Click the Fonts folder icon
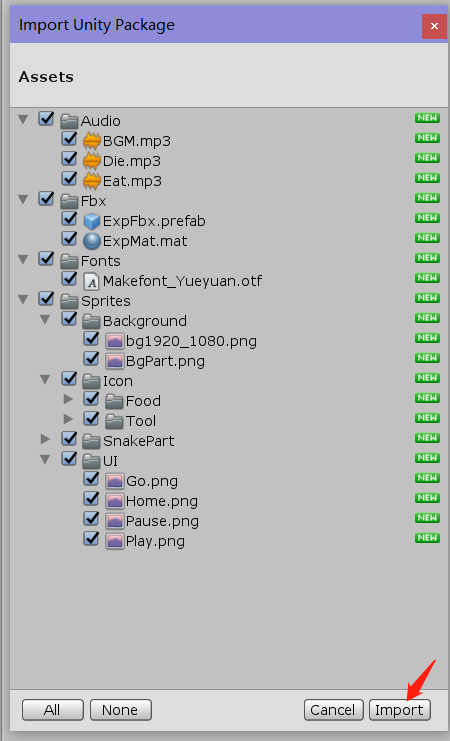Screen dimensions: 450x741 point(69,261)
